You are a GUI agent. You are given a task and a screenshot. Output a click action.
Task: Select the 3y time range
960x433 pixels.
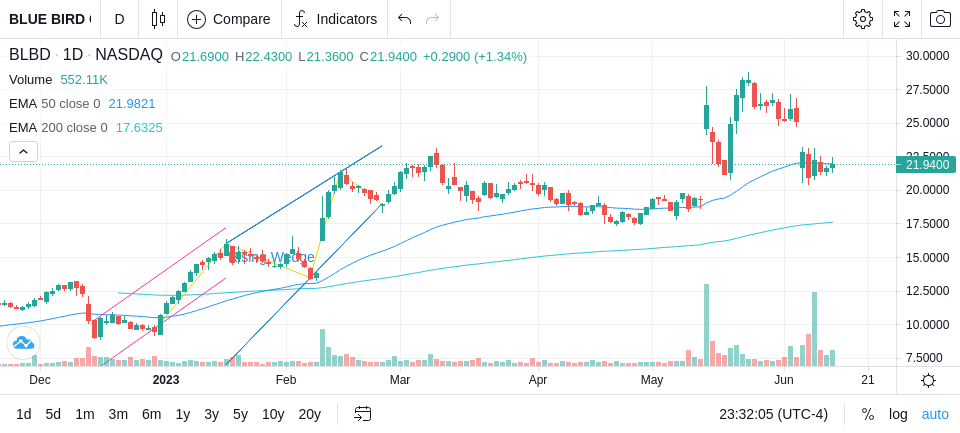click(x=211, y=415)
